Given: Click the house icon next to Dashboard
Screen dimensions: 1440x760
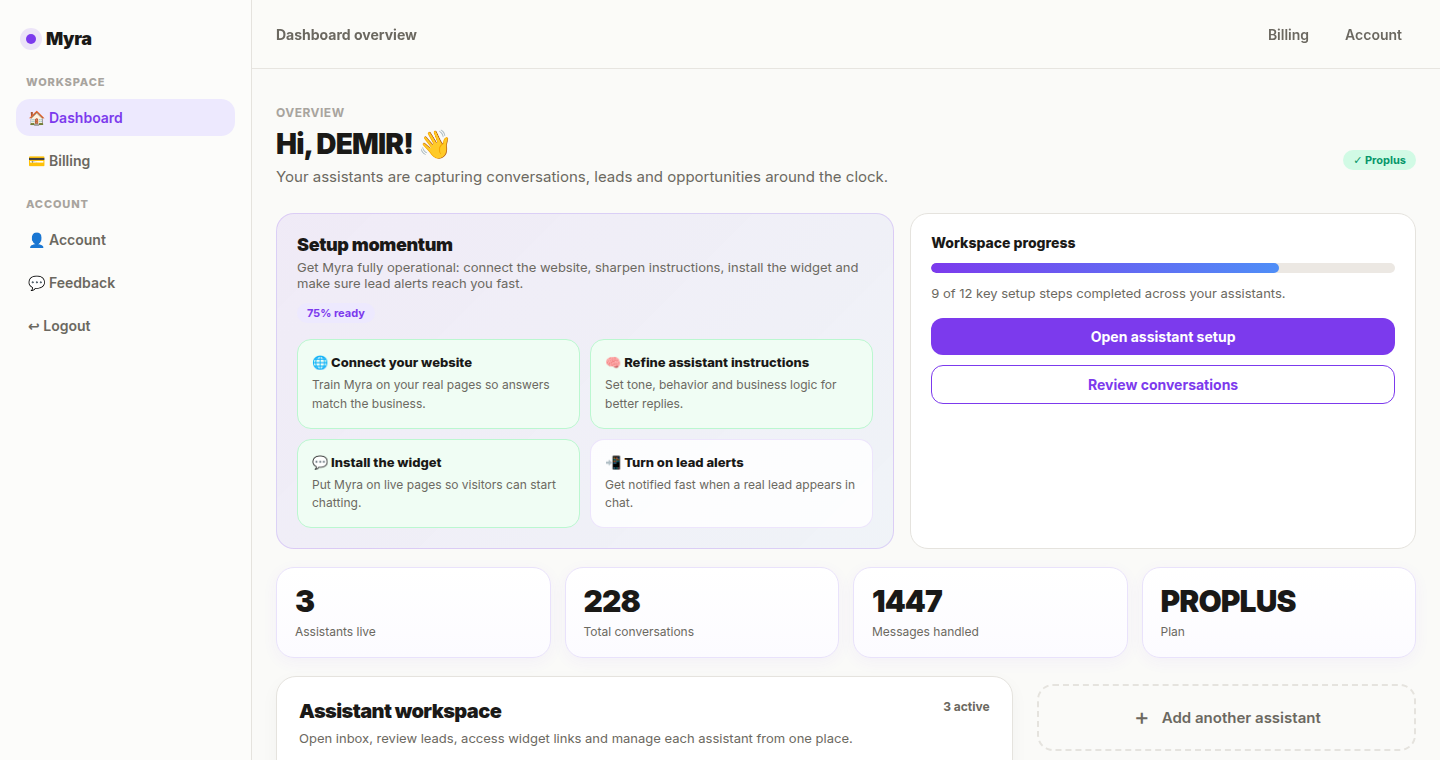Looking at the screenshot, I should click(36, 117).
